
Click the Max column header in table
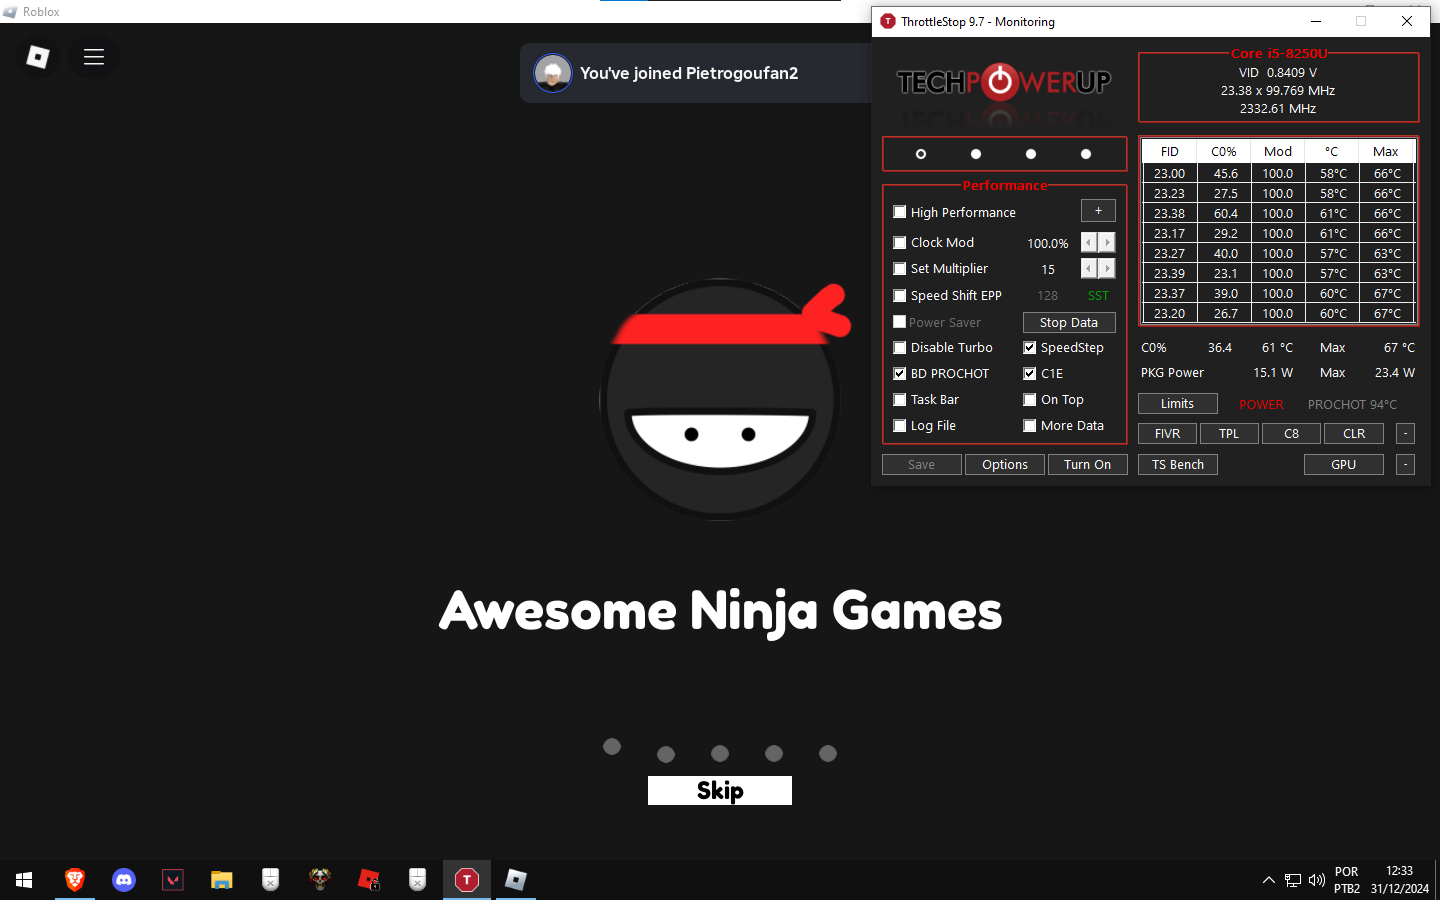1386,151
